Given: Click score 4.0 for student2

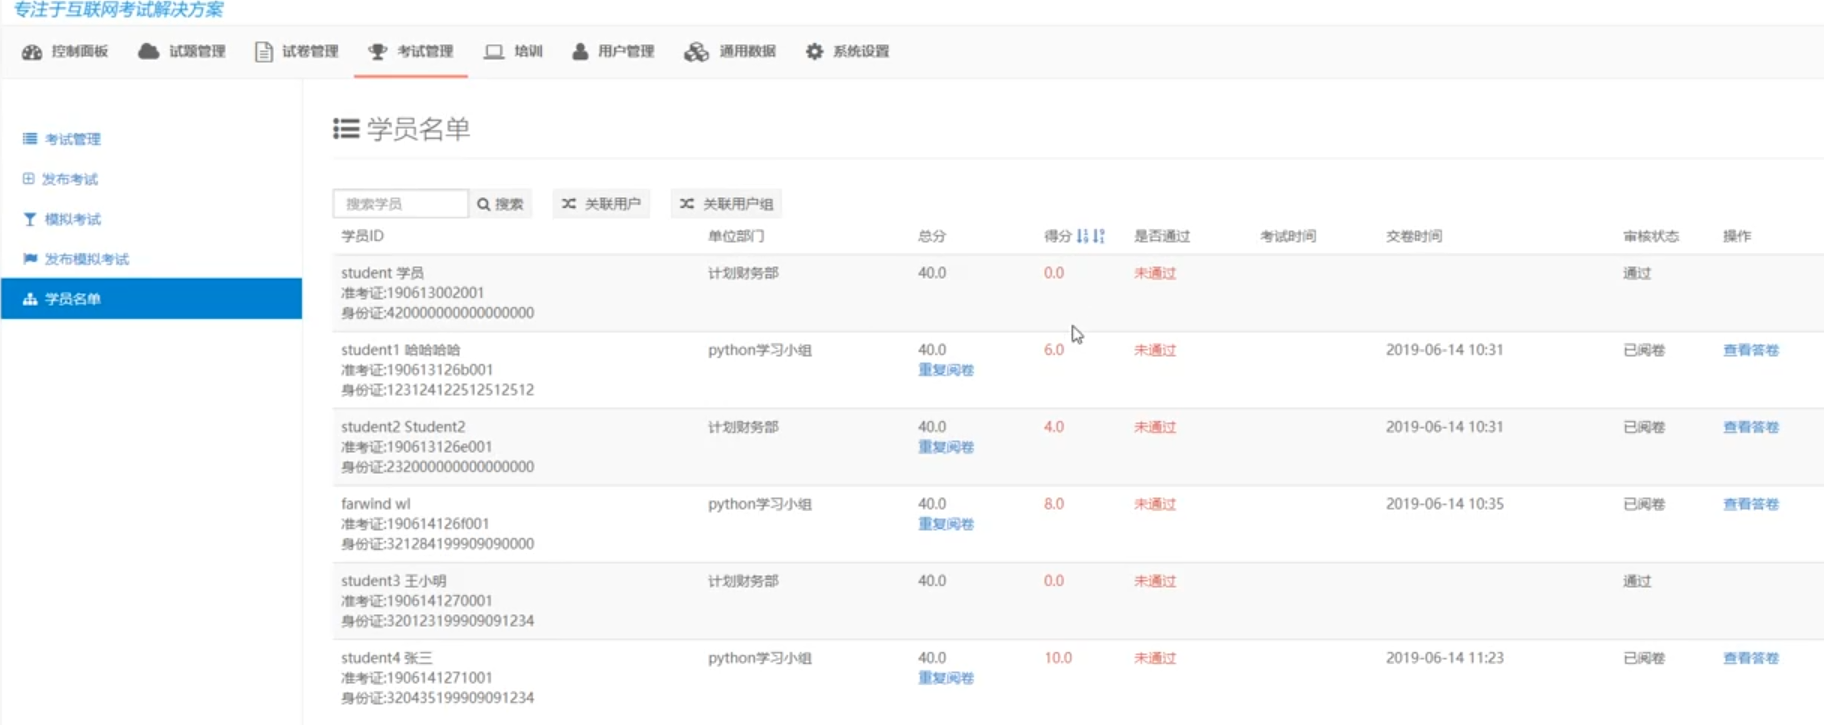Looking at the screenshot, I should coord(1054,427).
